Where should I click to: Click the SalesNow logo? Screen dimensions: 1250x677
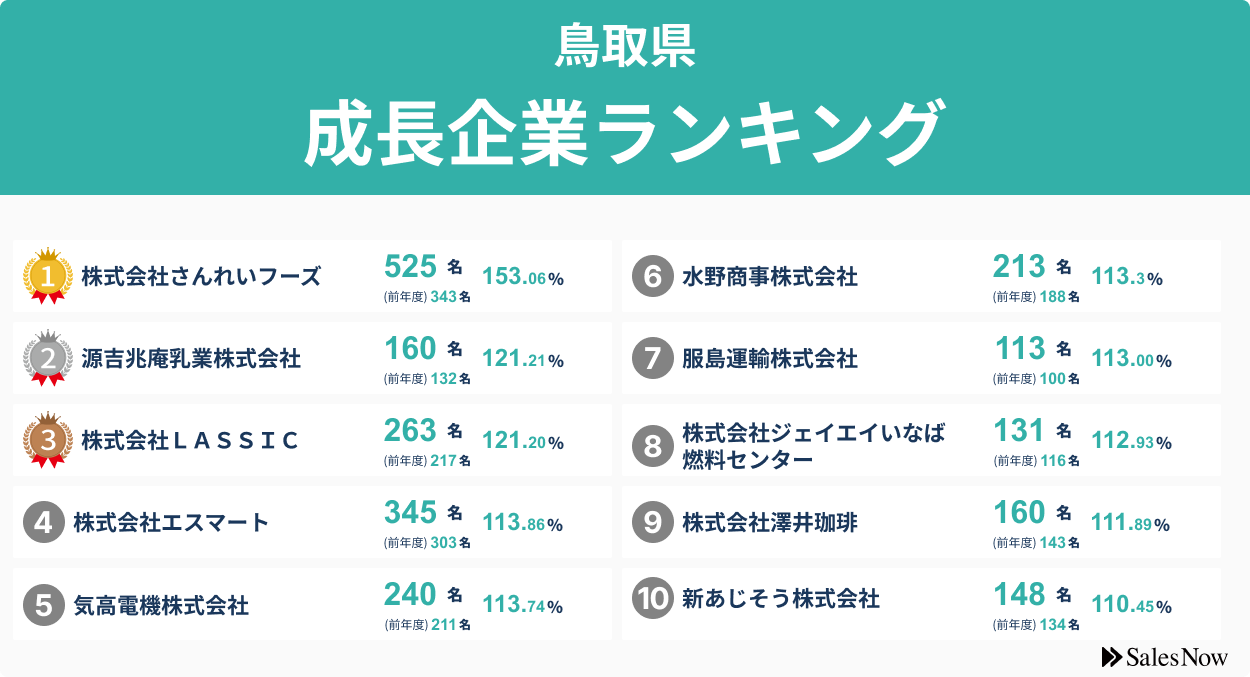pos(1164,657)
